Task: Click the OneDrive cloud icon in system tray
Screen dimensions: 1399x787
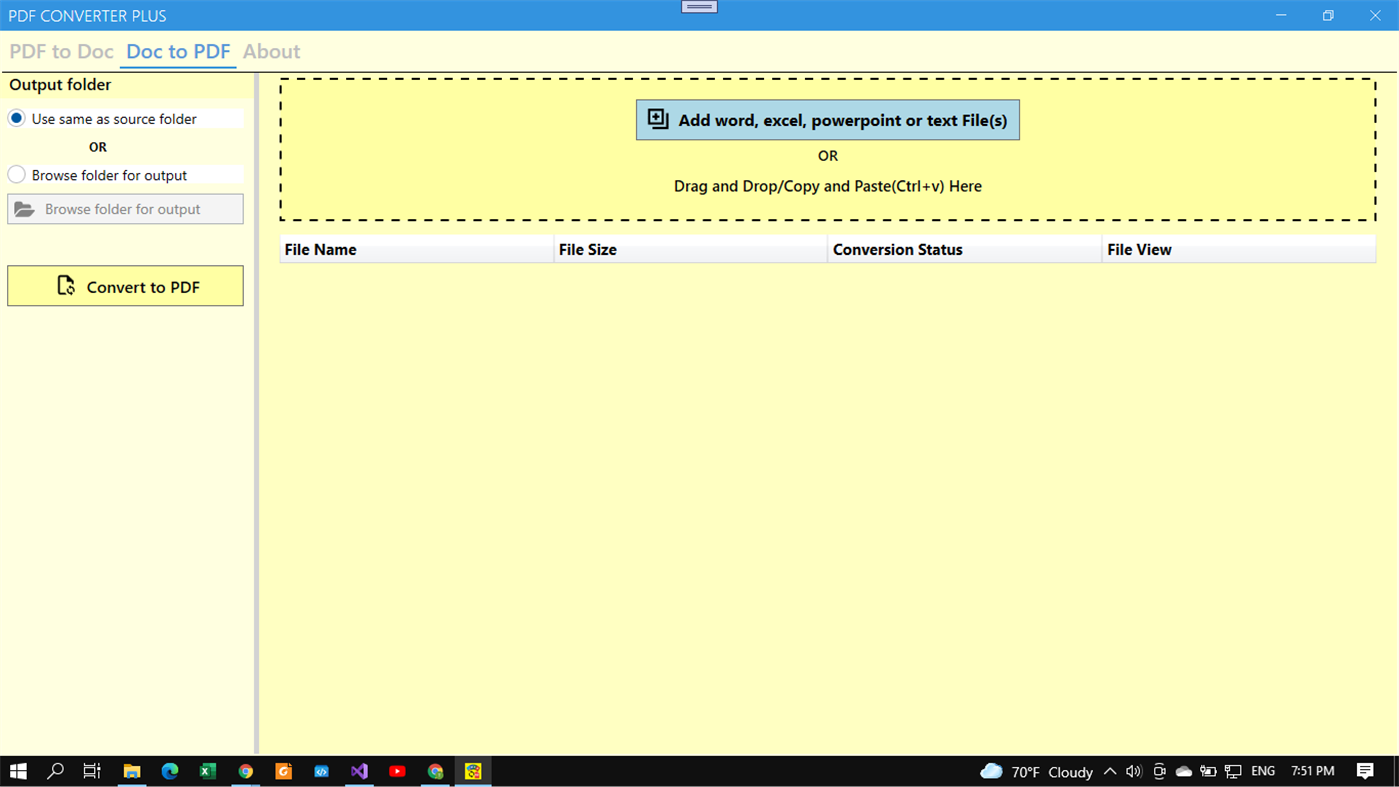Action: 1183,771
